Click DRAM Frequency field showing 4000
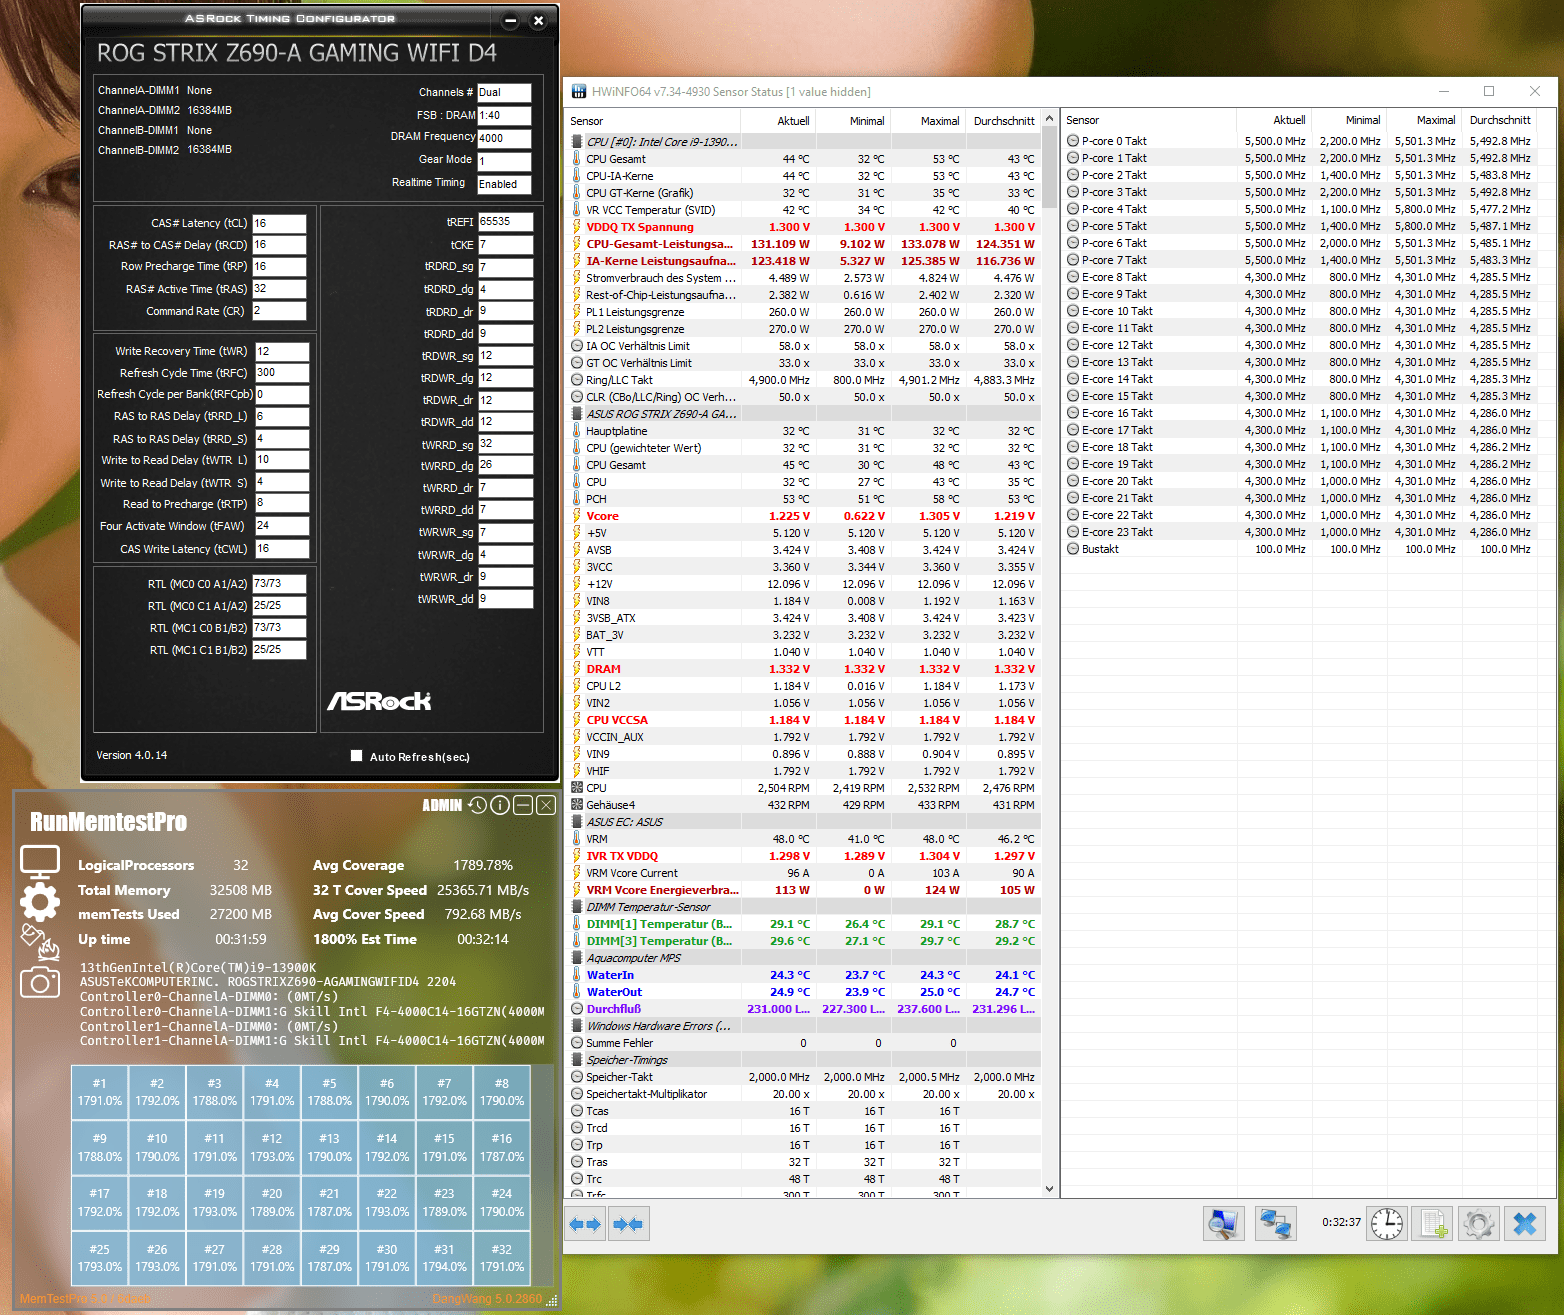This screenshot has height=1315, width=1564. click(x=504, y=138)
